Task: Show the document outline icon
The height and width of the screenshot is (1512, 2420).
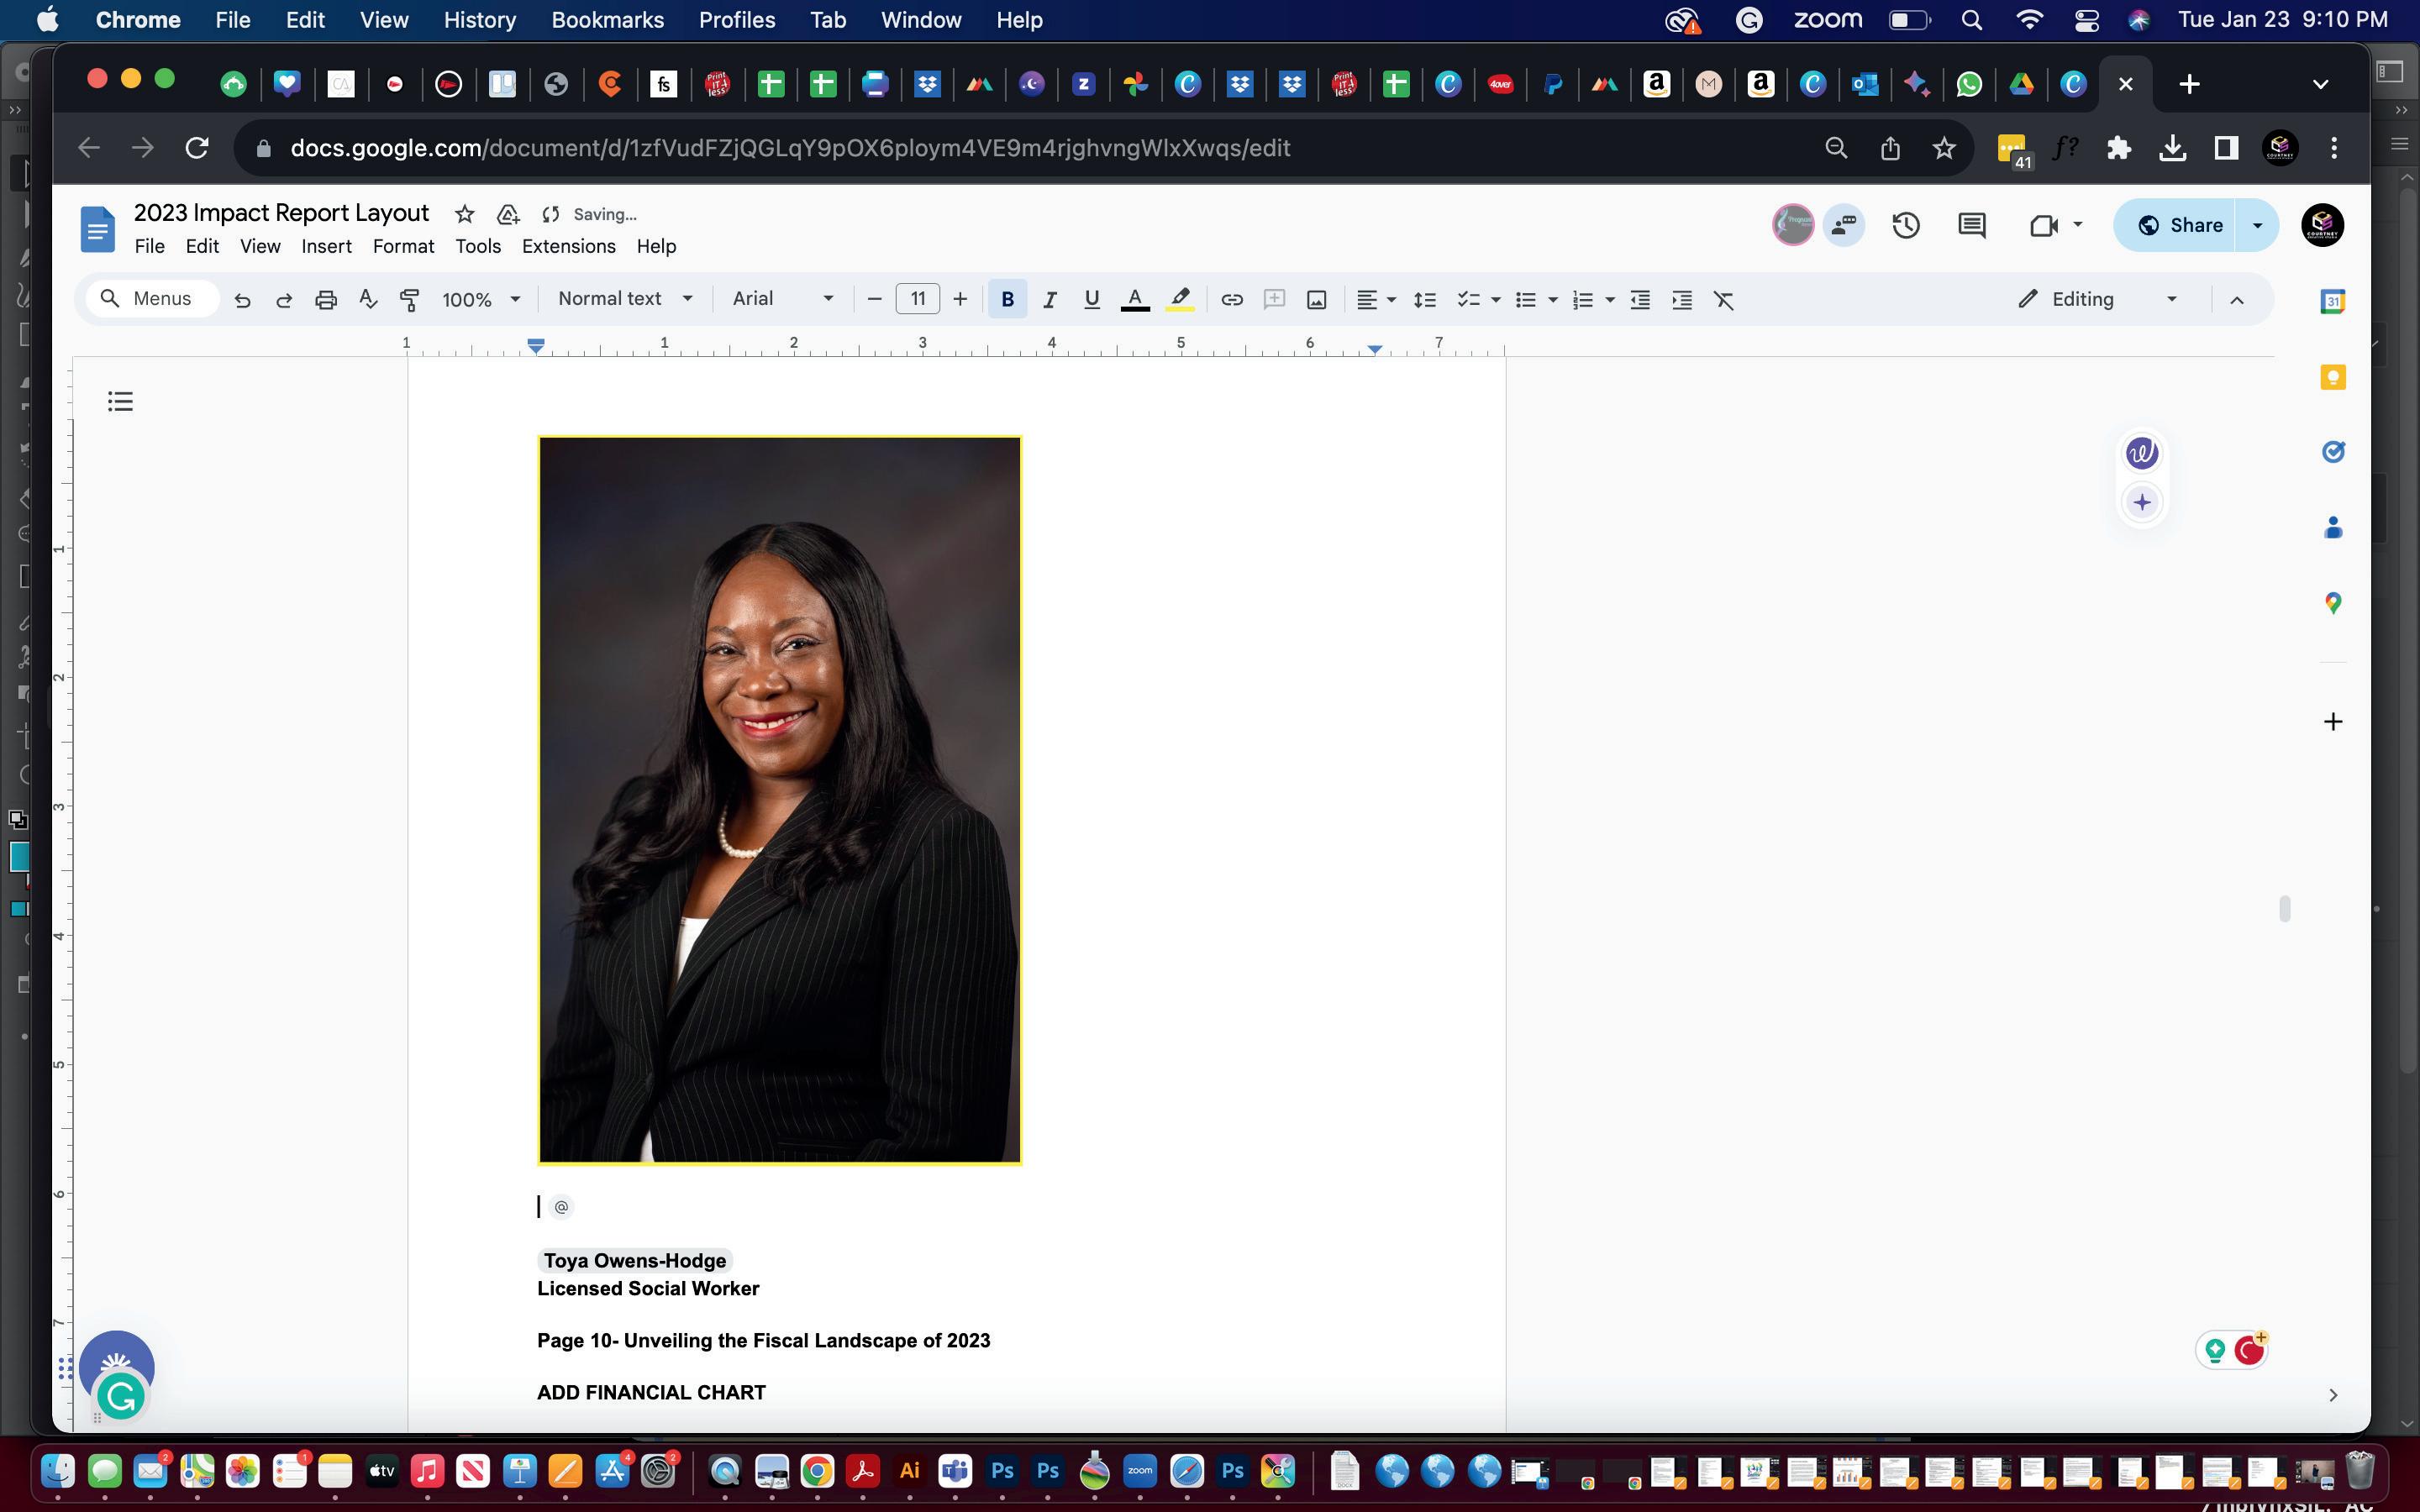Action: click(x=120, y=402)
